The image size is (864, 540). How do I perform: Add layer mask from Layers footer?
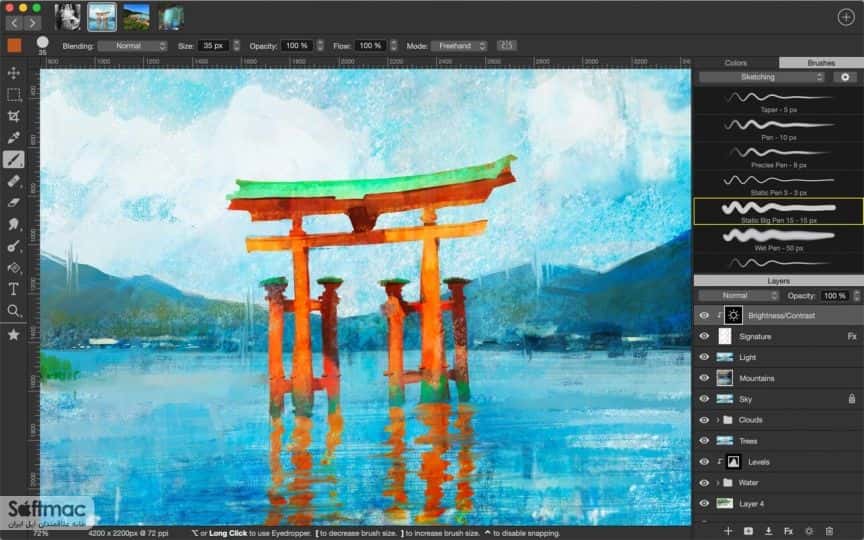point(748,531)
